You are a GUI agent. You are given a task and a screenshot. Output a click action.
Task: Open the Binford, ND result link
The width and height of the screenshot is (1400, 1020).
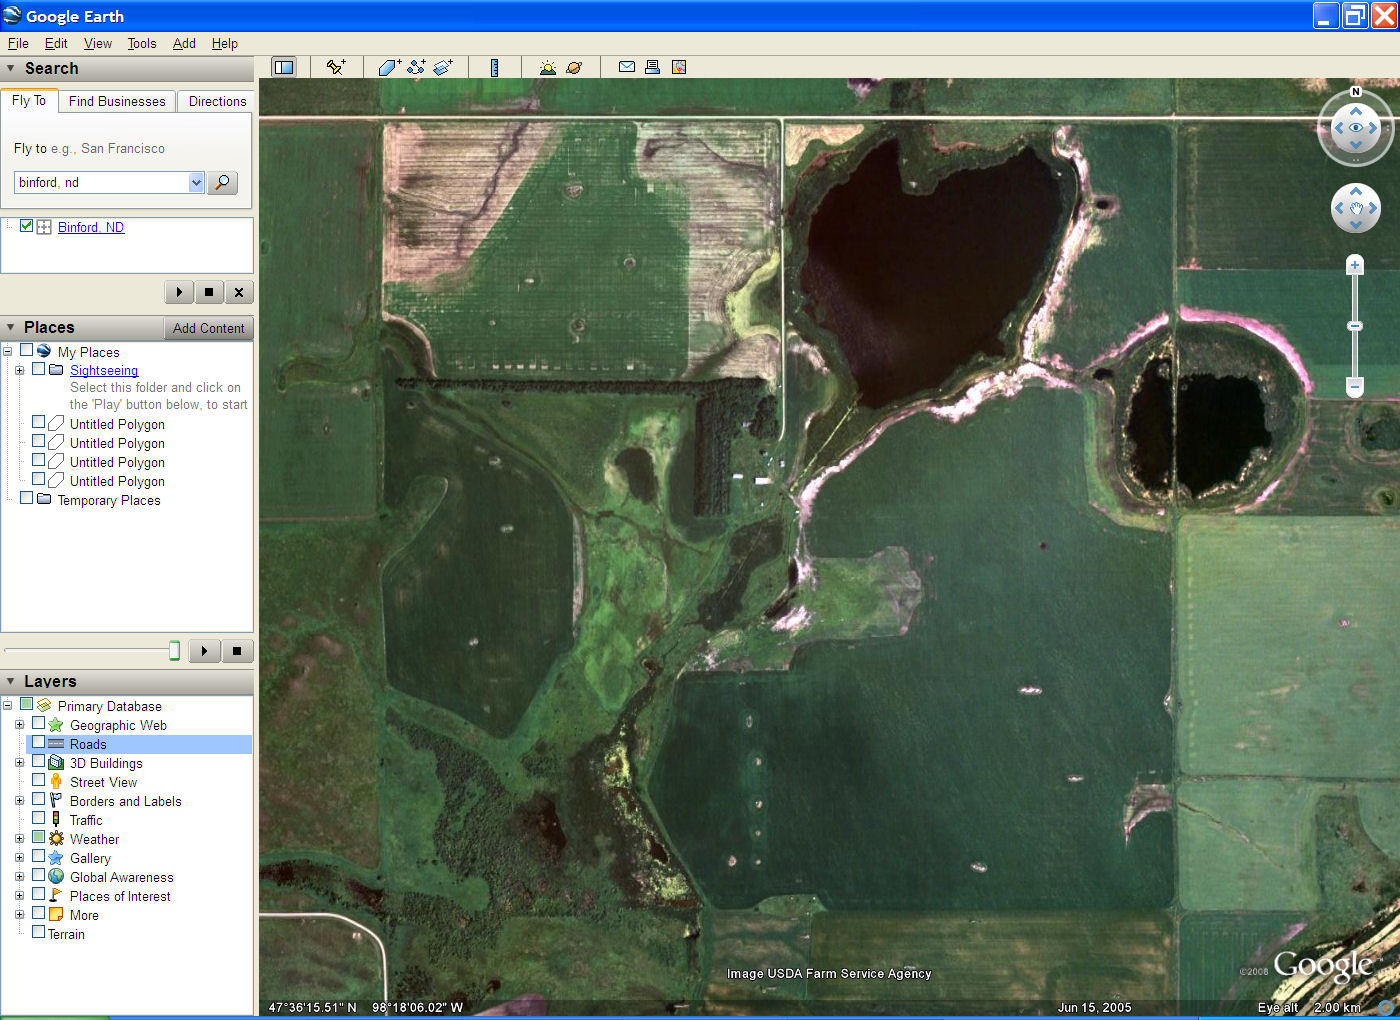pos(91,227)
